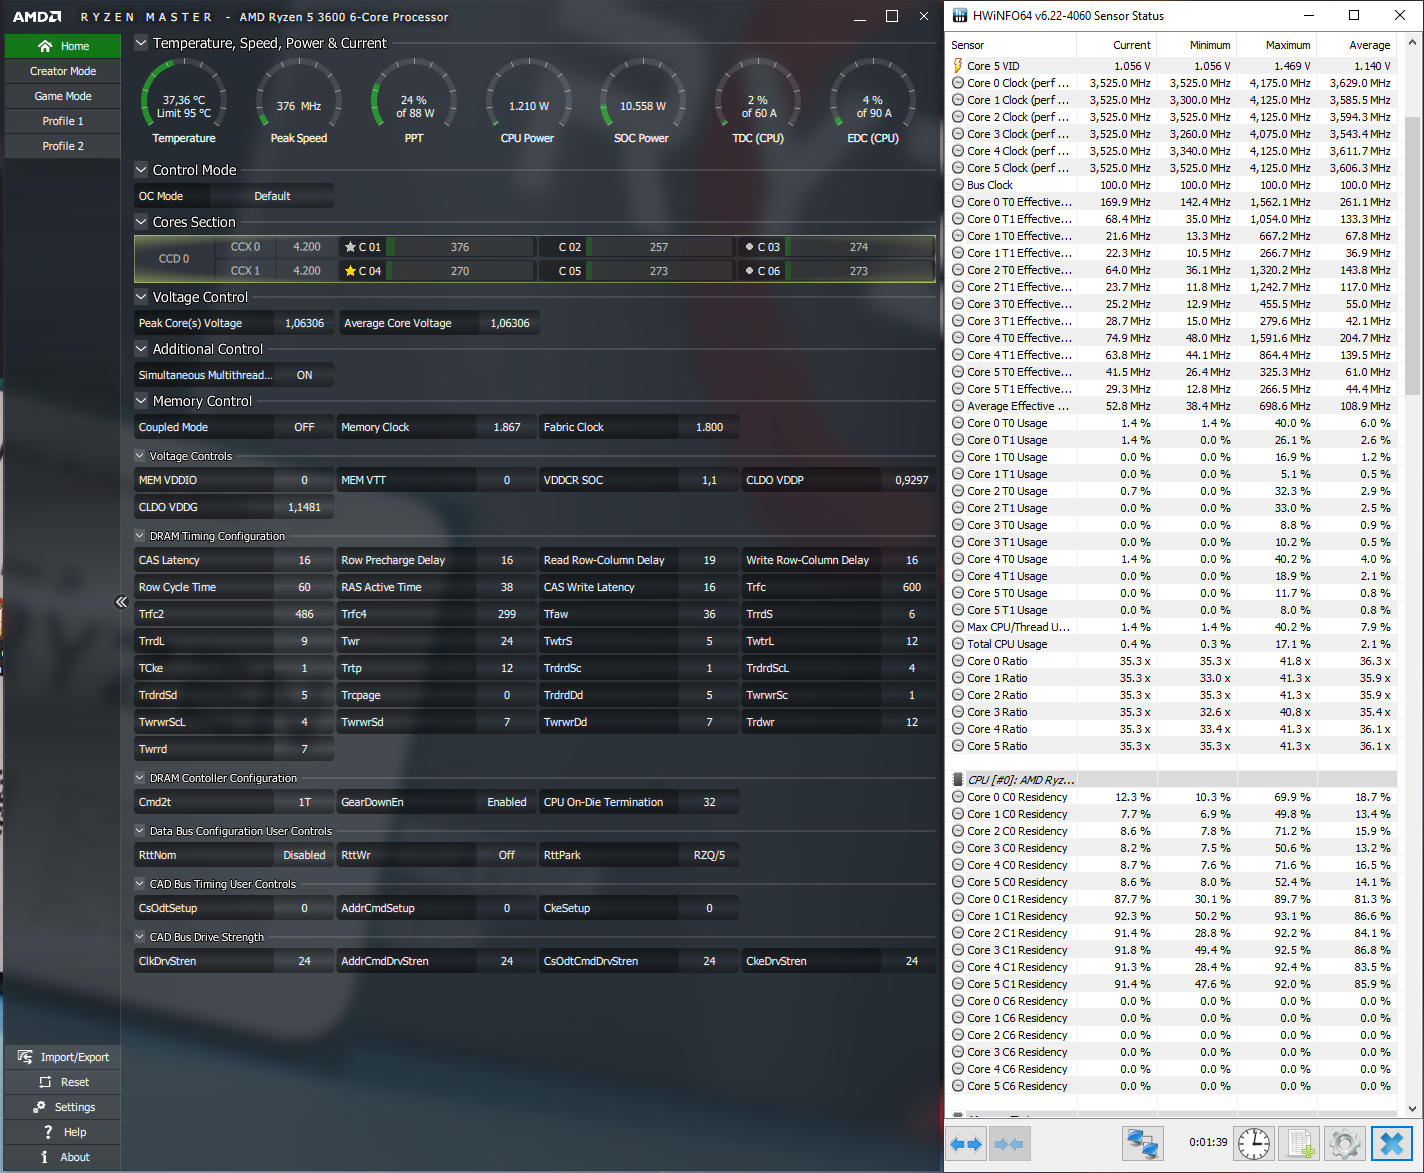Click the AMD logo in title bar
The height and width of the screenshot is (1173, 1424).
(x=37, y=17)
